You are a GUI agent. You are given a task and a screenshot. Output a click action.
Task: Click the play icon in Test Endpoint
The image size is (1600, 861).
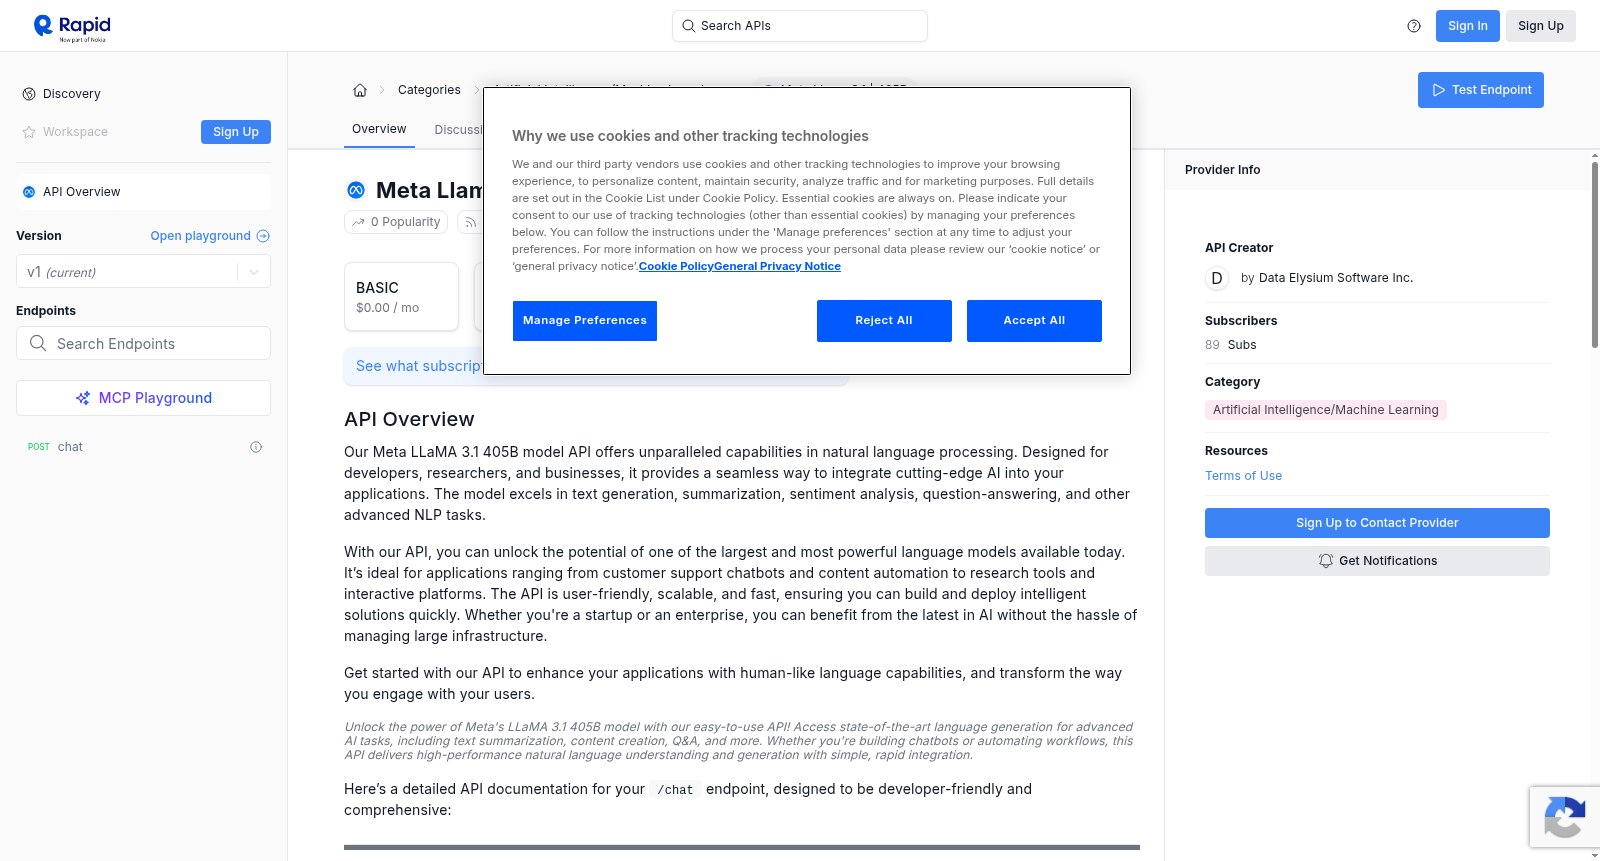(1439, 90)
